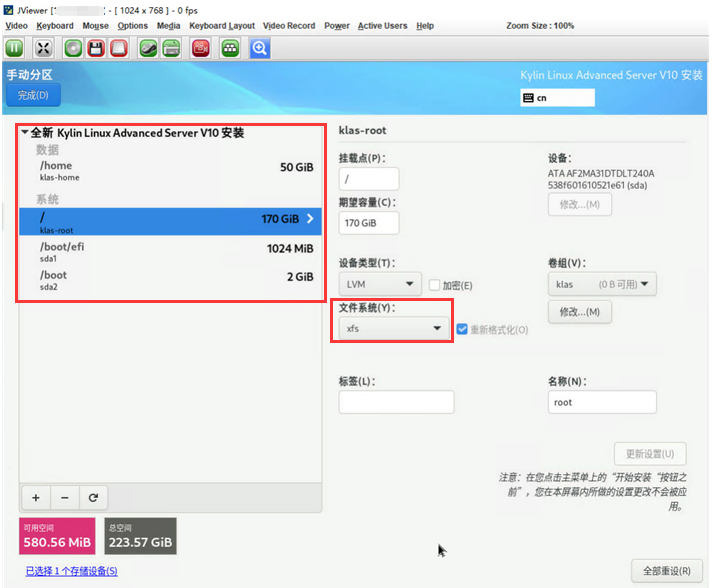This screenshot has height=588, width=714.
Task: Reload storage configuration from disk
Action: (x=93, y=498)
